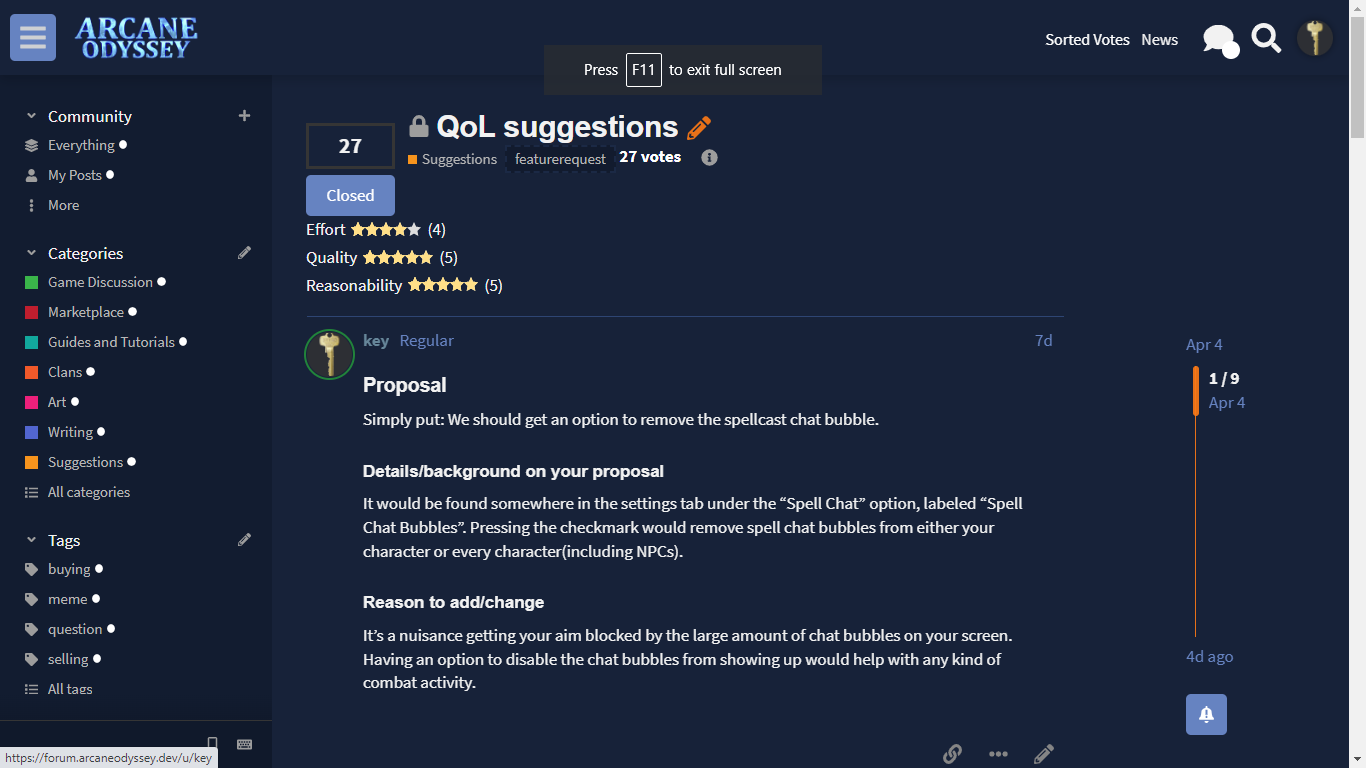Open the featurerequest tag
The height and width of the screenshot is (768, 1366).
(x=560, y=159)
